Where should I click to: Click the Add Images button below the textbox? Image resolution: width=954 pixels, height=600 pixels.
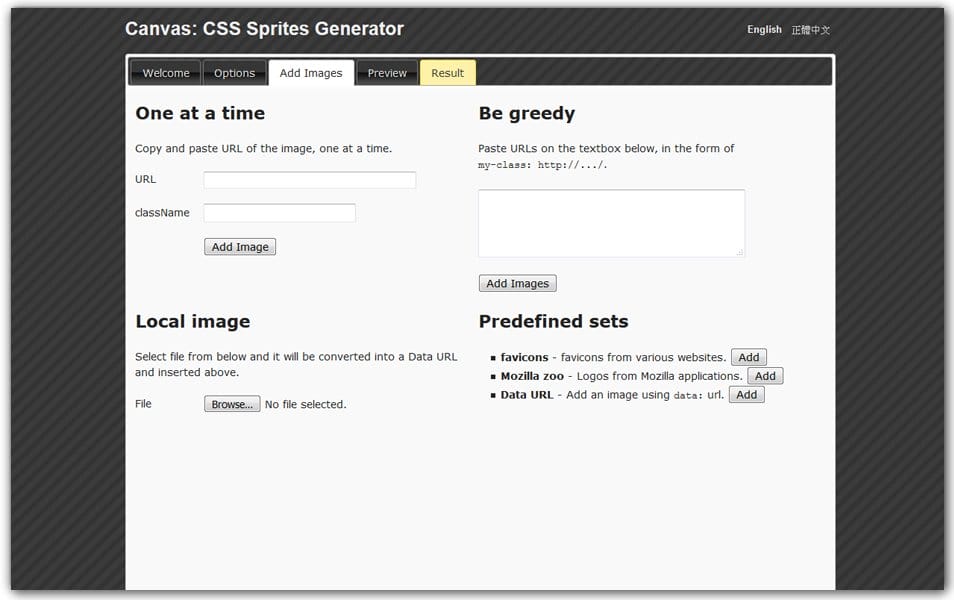click(517, 283)
